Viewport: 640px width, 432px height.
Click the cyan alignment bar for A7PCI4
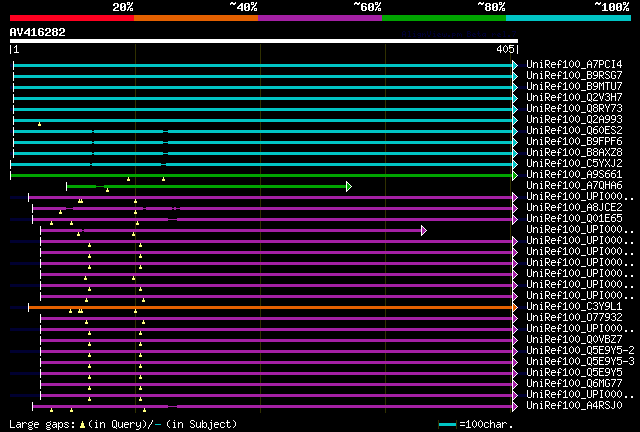click(263, 65)
